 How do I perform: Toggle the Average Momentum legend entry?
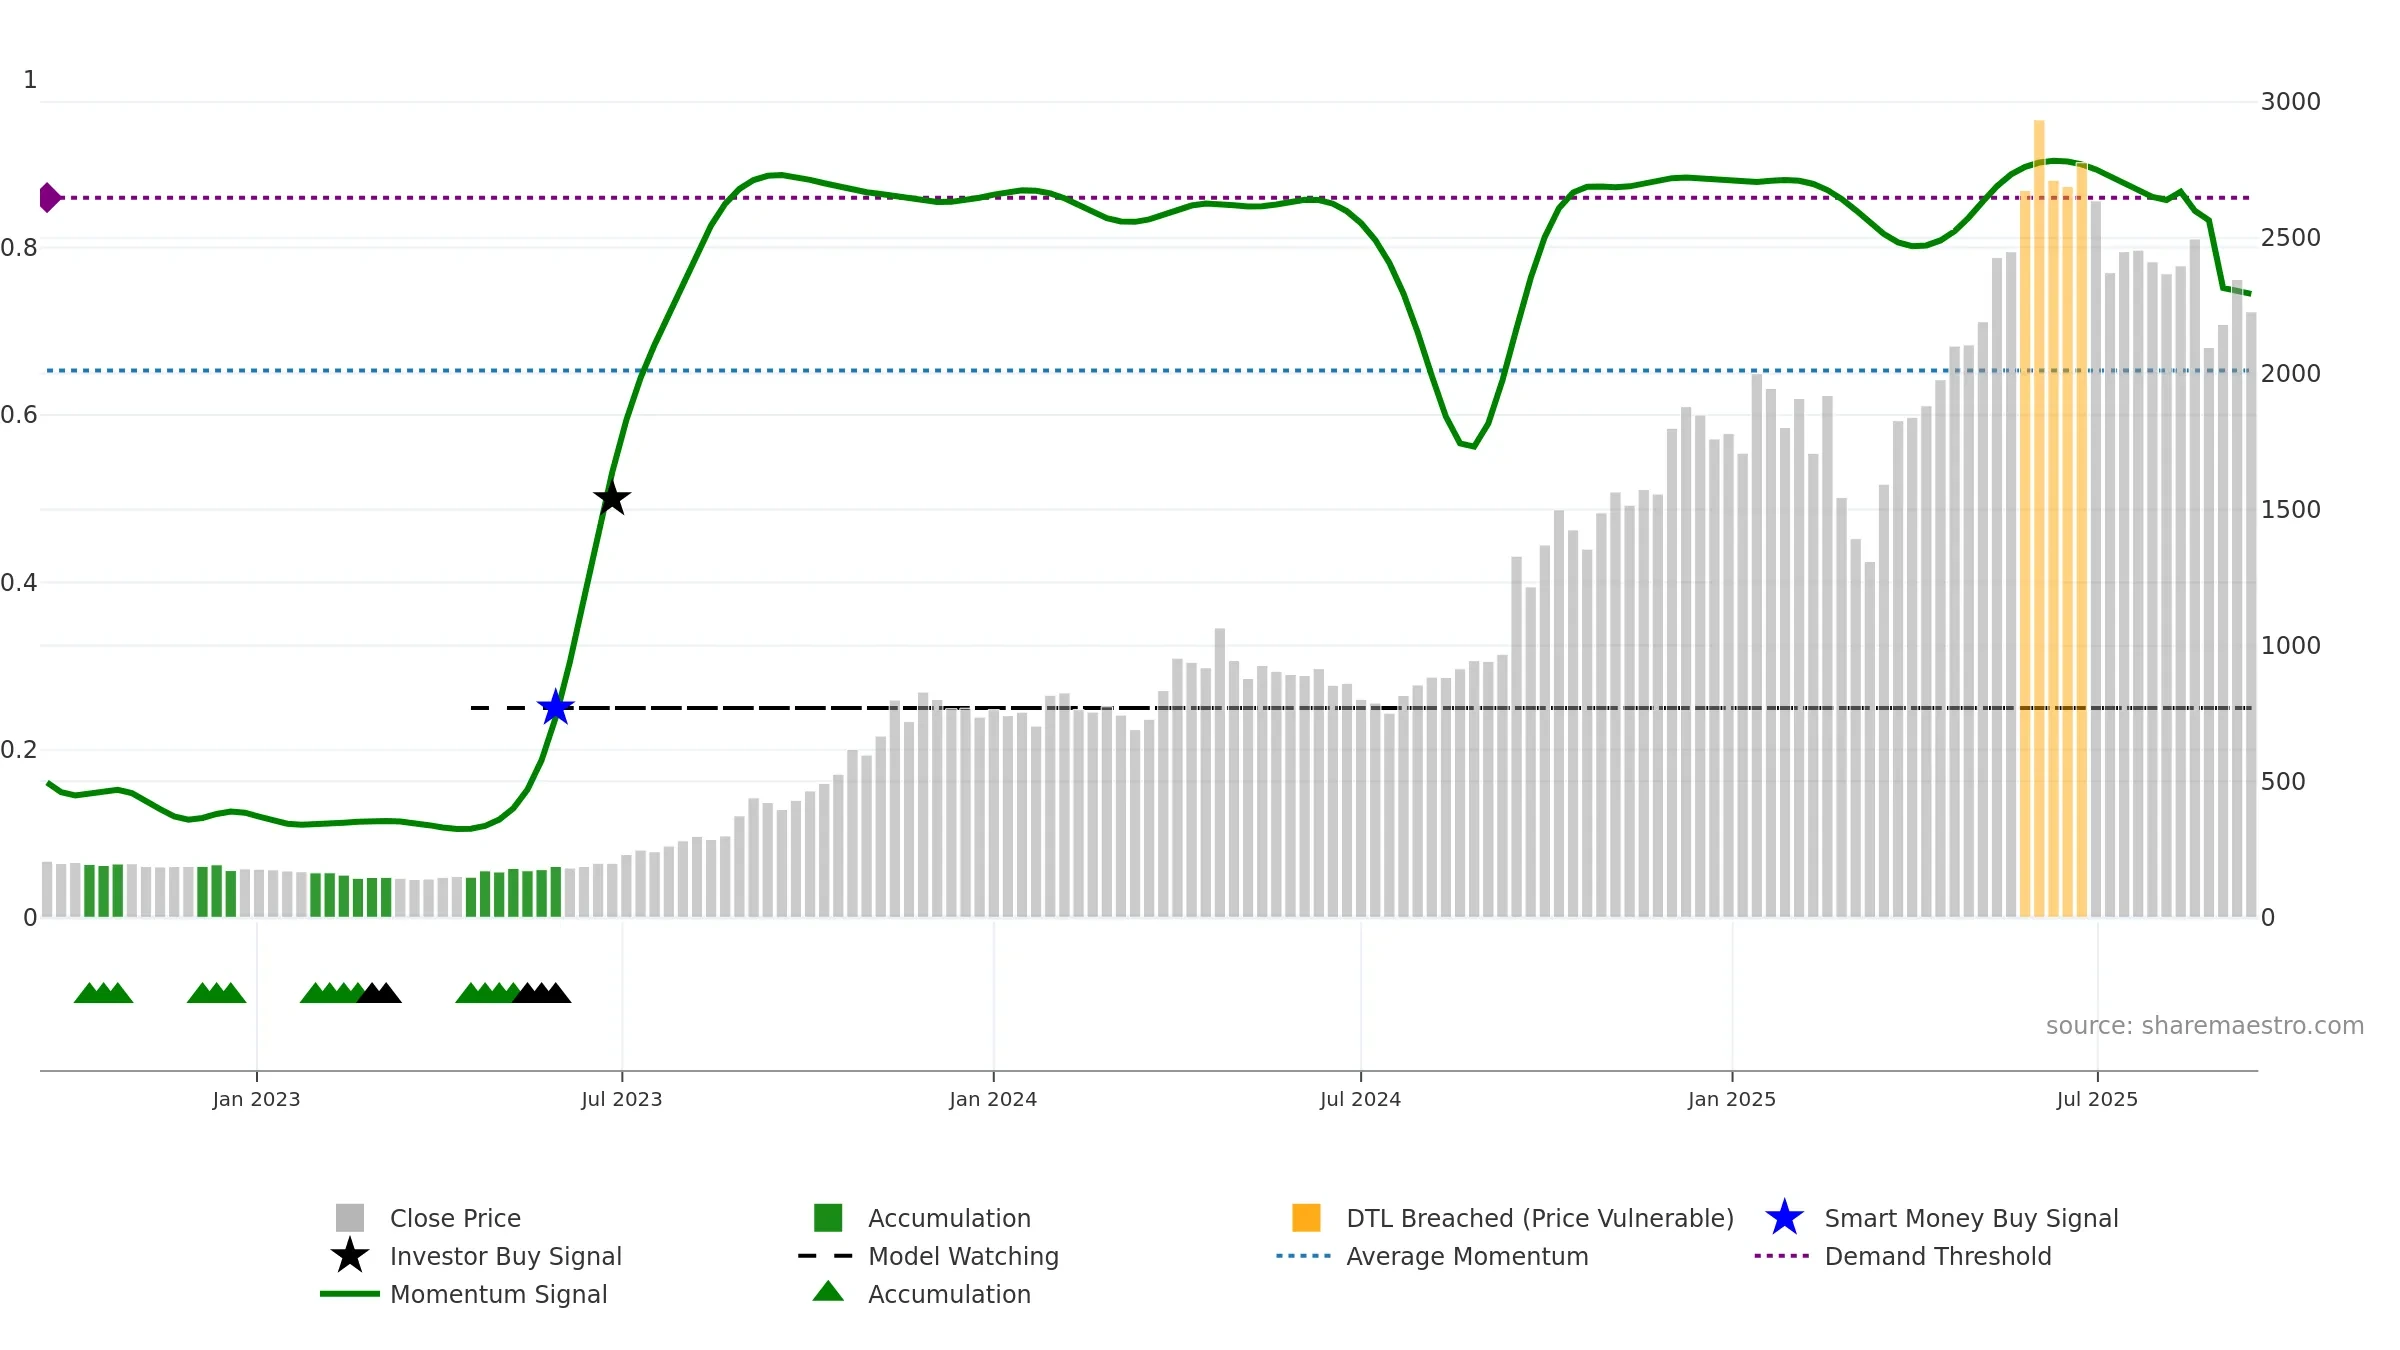(x=1466, y=1256)
